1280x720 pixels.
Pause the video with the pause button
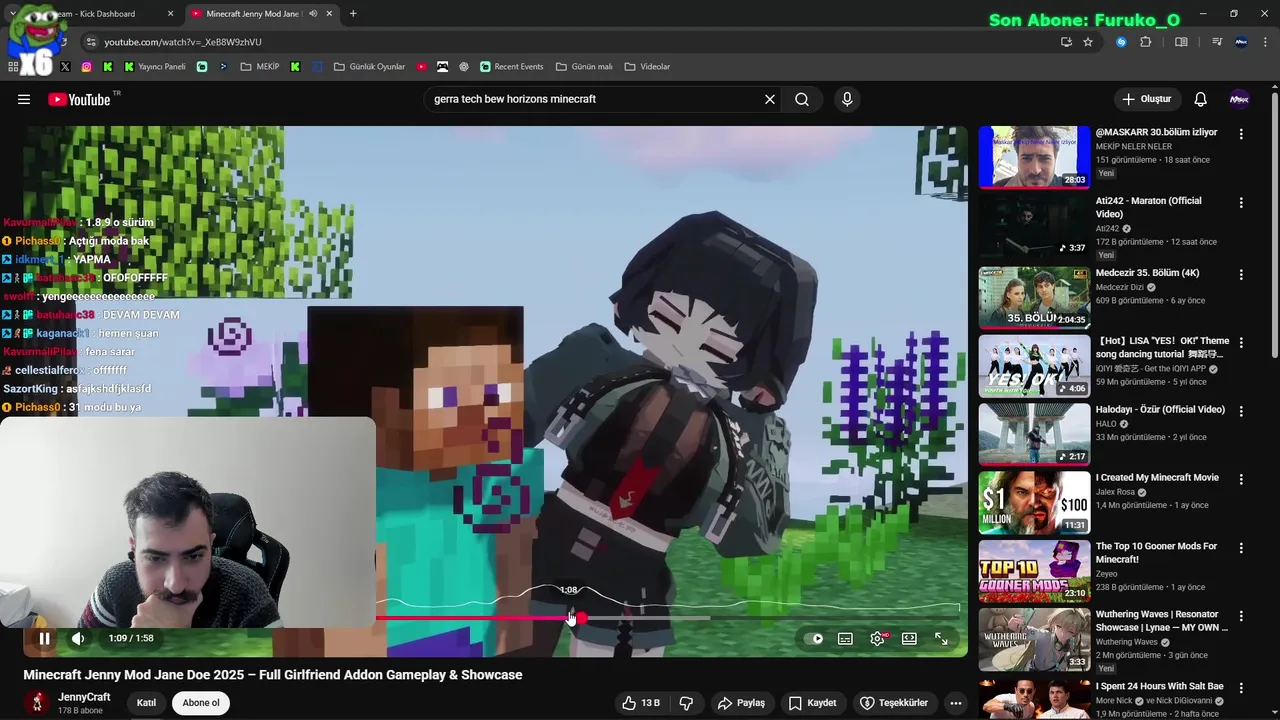(x=44, y=638)
